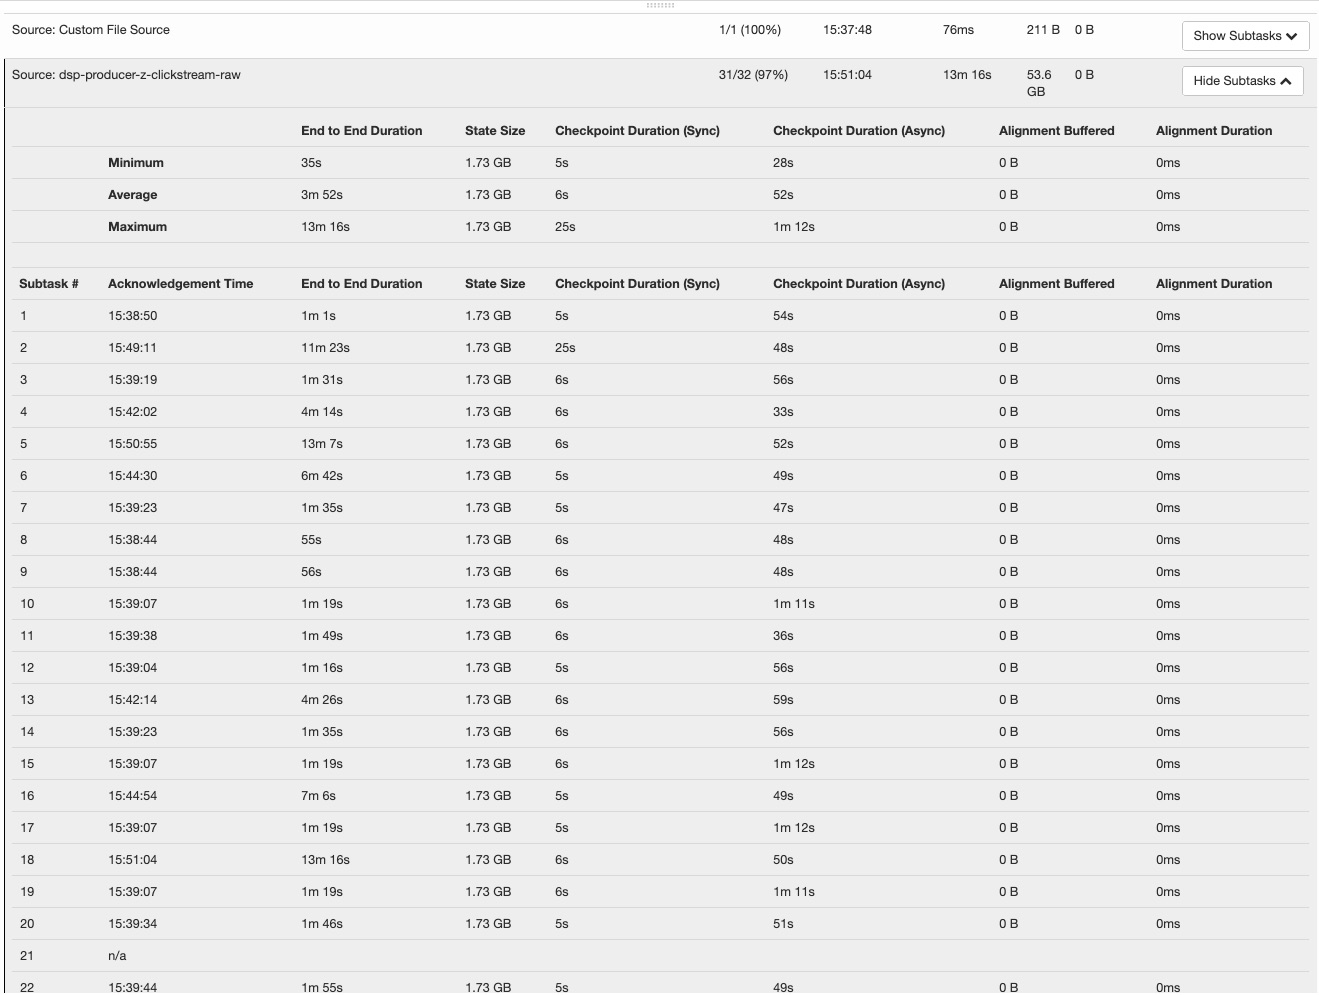The width and height of the screenshot is (1319, 995).
Task: Select subtask 21 row showing n/a
Action: tap(117, 956)
